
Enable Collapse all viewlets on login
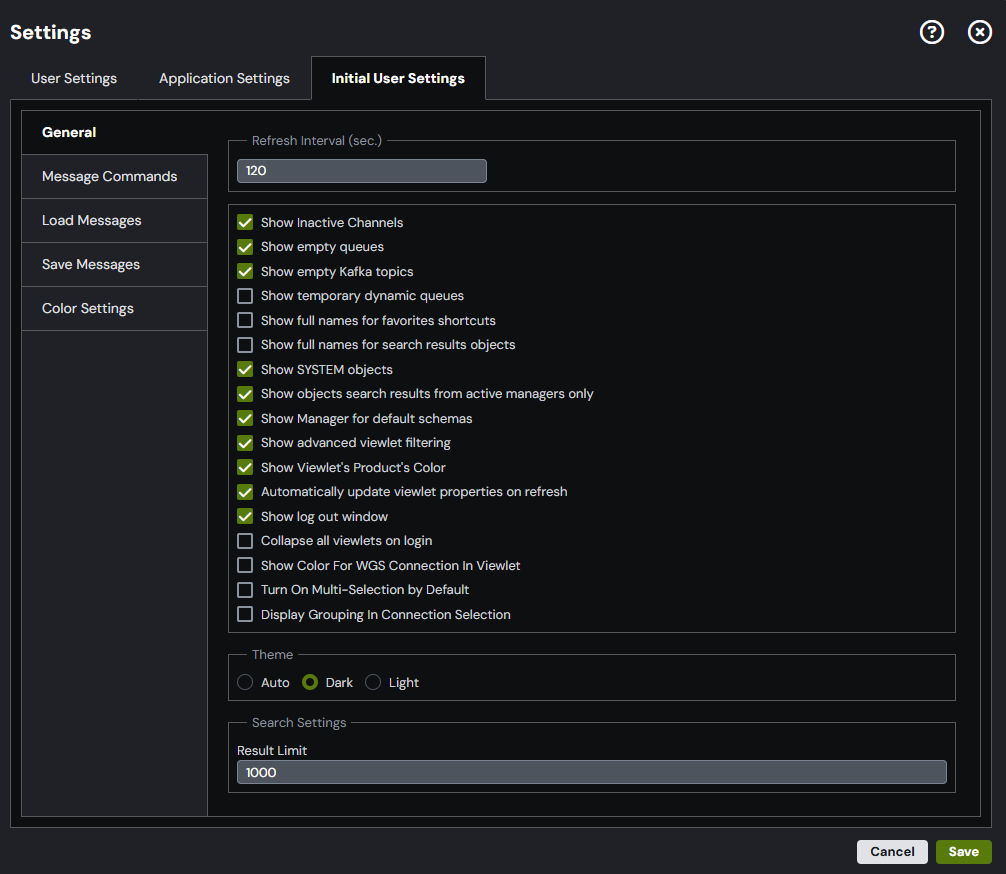click(x=245, y=541)
